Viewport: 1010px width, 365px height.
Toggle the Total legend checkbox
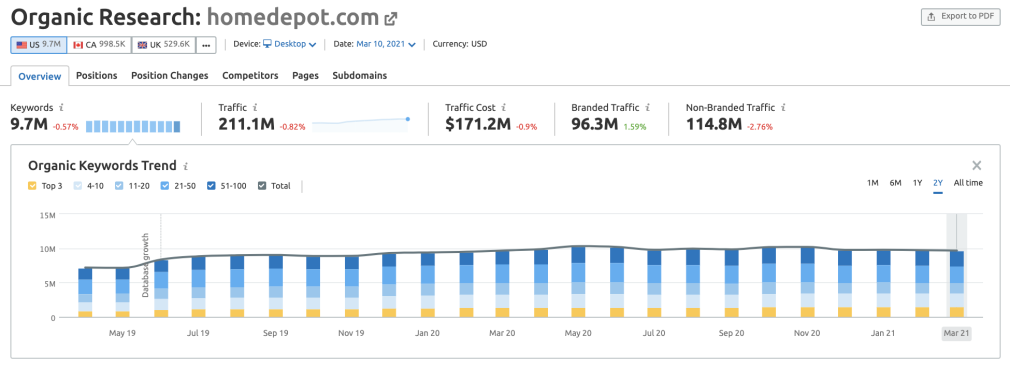click(x=262, y=186)
